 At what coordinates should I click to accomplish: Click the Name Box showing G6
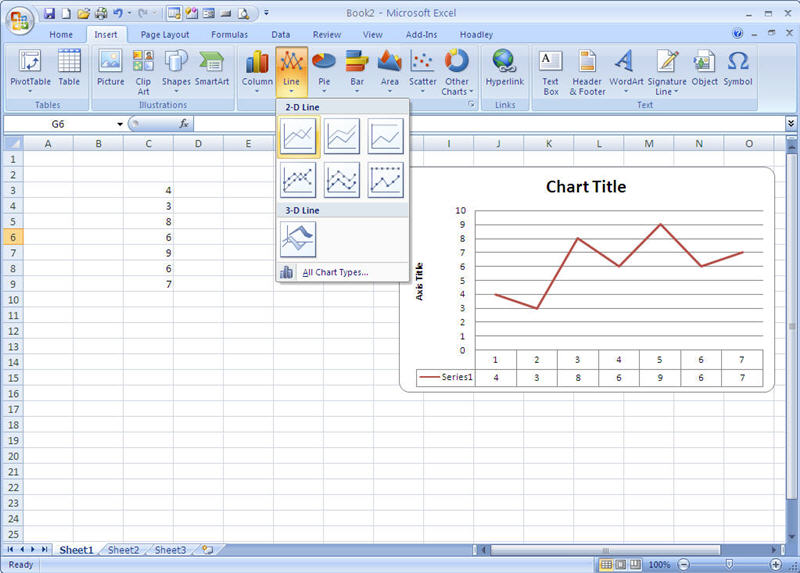[58, 124]
